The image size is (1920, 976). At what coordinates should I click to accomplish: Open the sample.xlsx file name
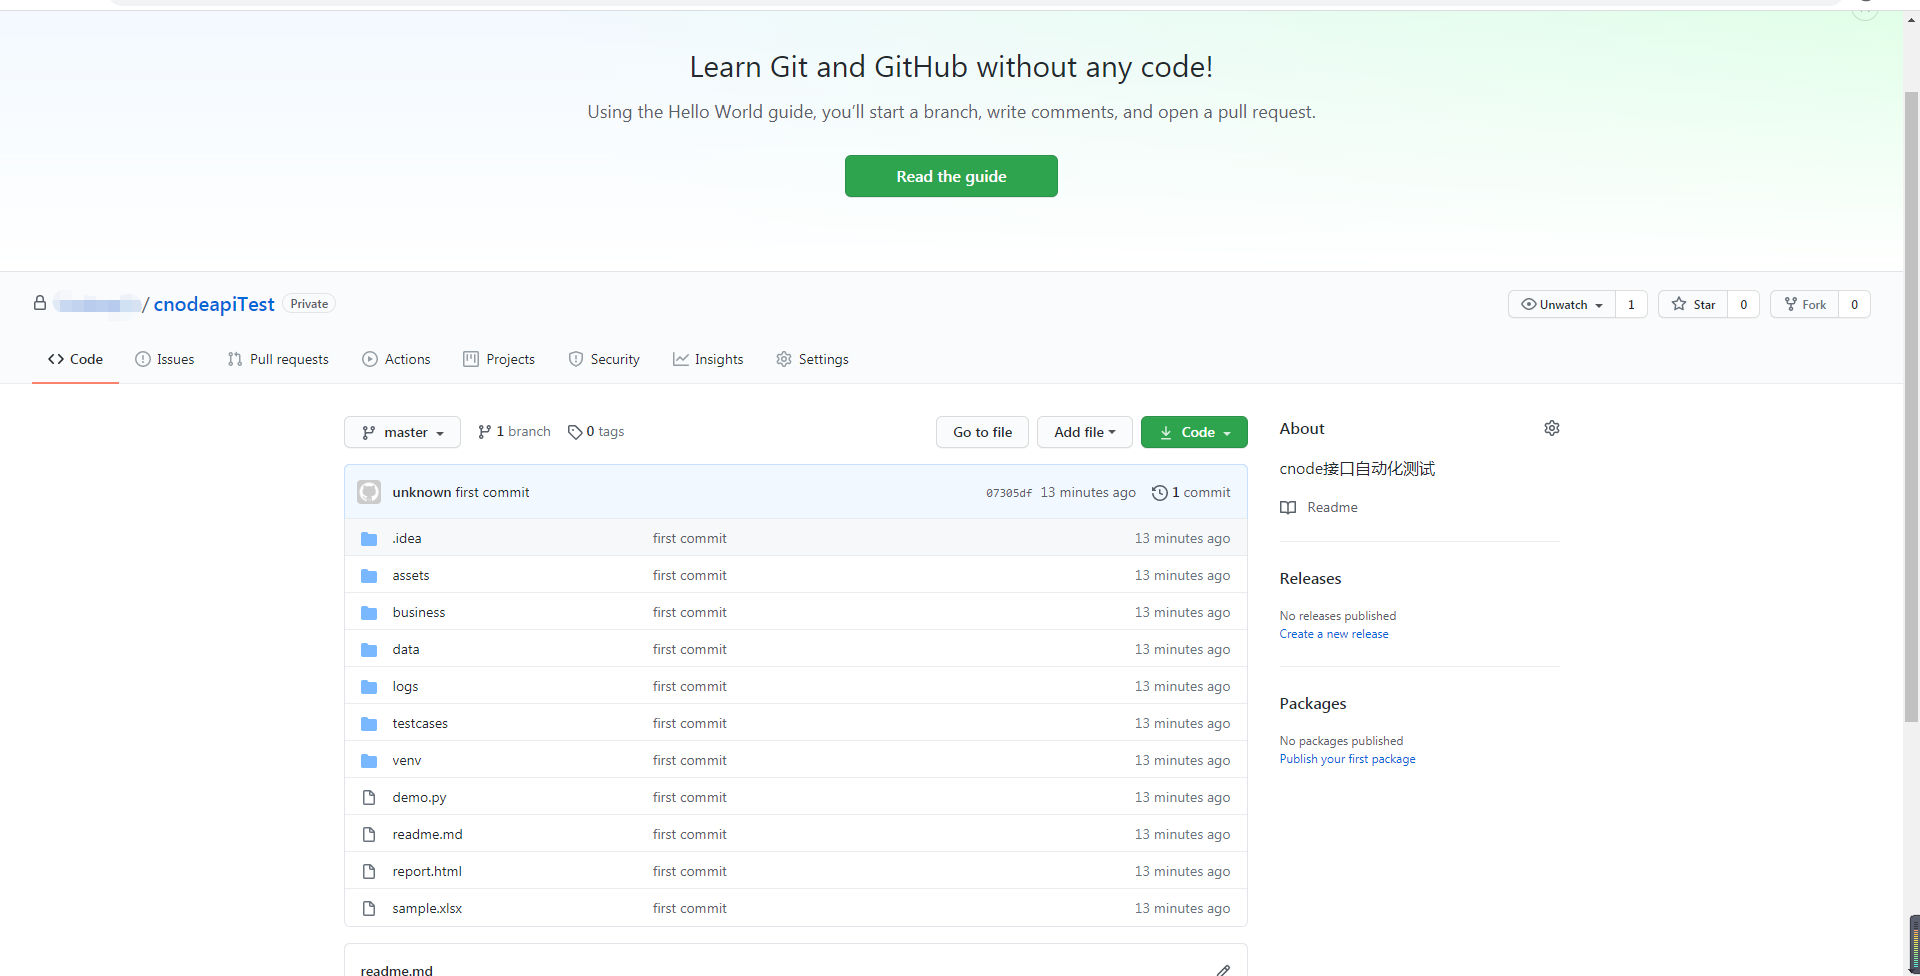coord(427,909)
